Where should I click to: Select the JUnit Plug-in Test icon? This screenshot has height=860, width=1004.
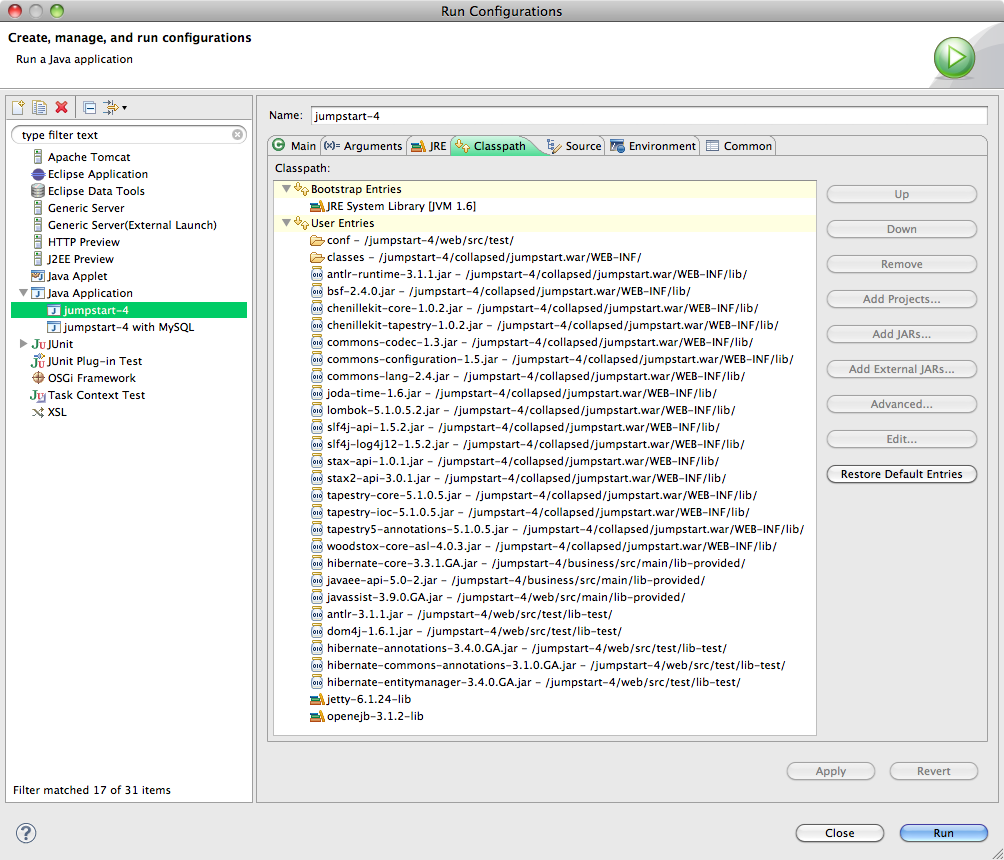38,361
